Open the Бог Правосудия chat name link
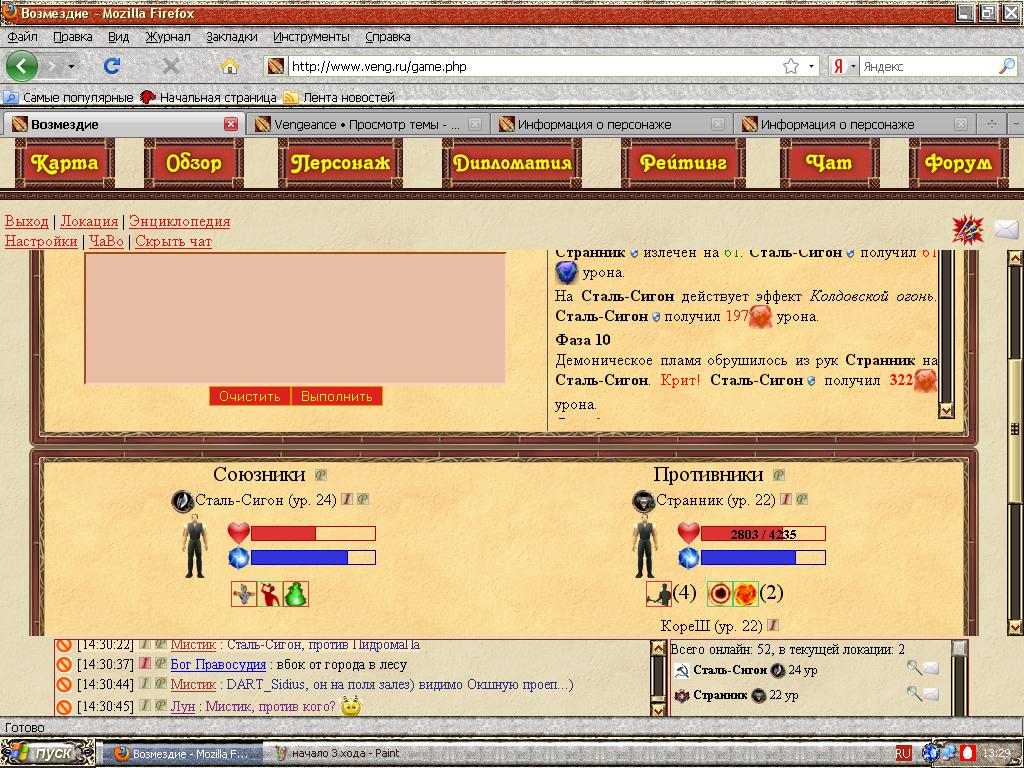Screen dimensions: 1024x768 pos(218,665)
